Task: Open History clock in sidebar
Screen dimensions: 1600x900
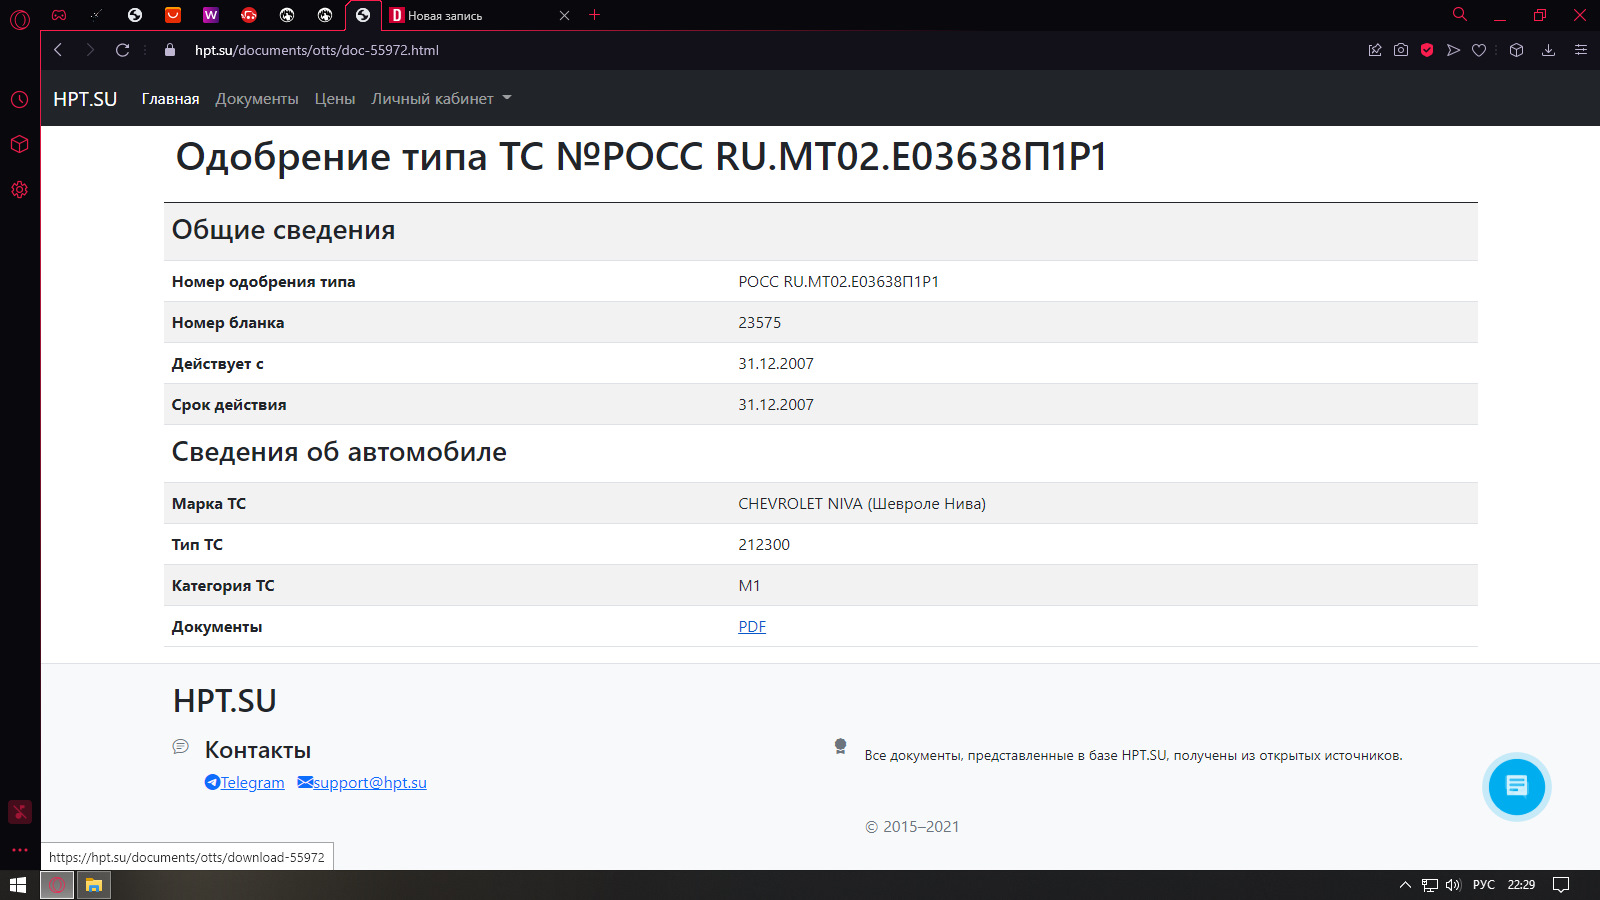Action: pos(20,99)
